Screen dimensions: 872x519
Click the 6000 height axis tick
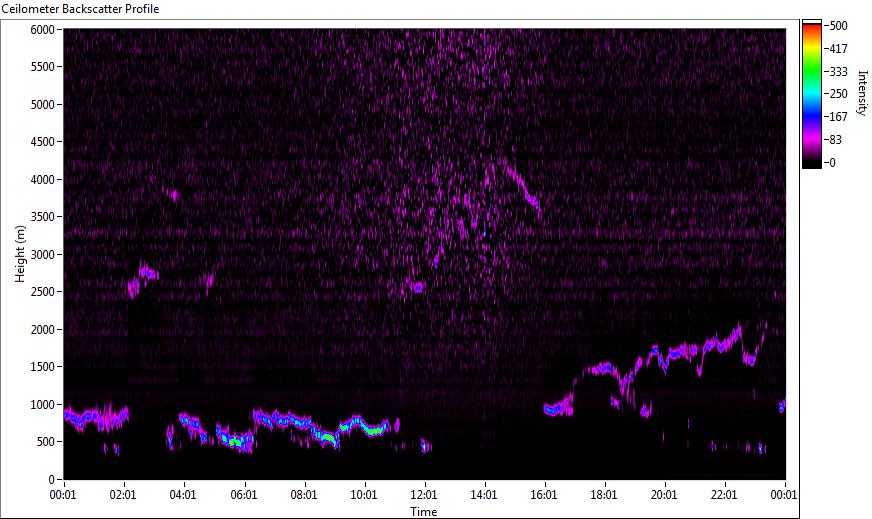(42, 29)
